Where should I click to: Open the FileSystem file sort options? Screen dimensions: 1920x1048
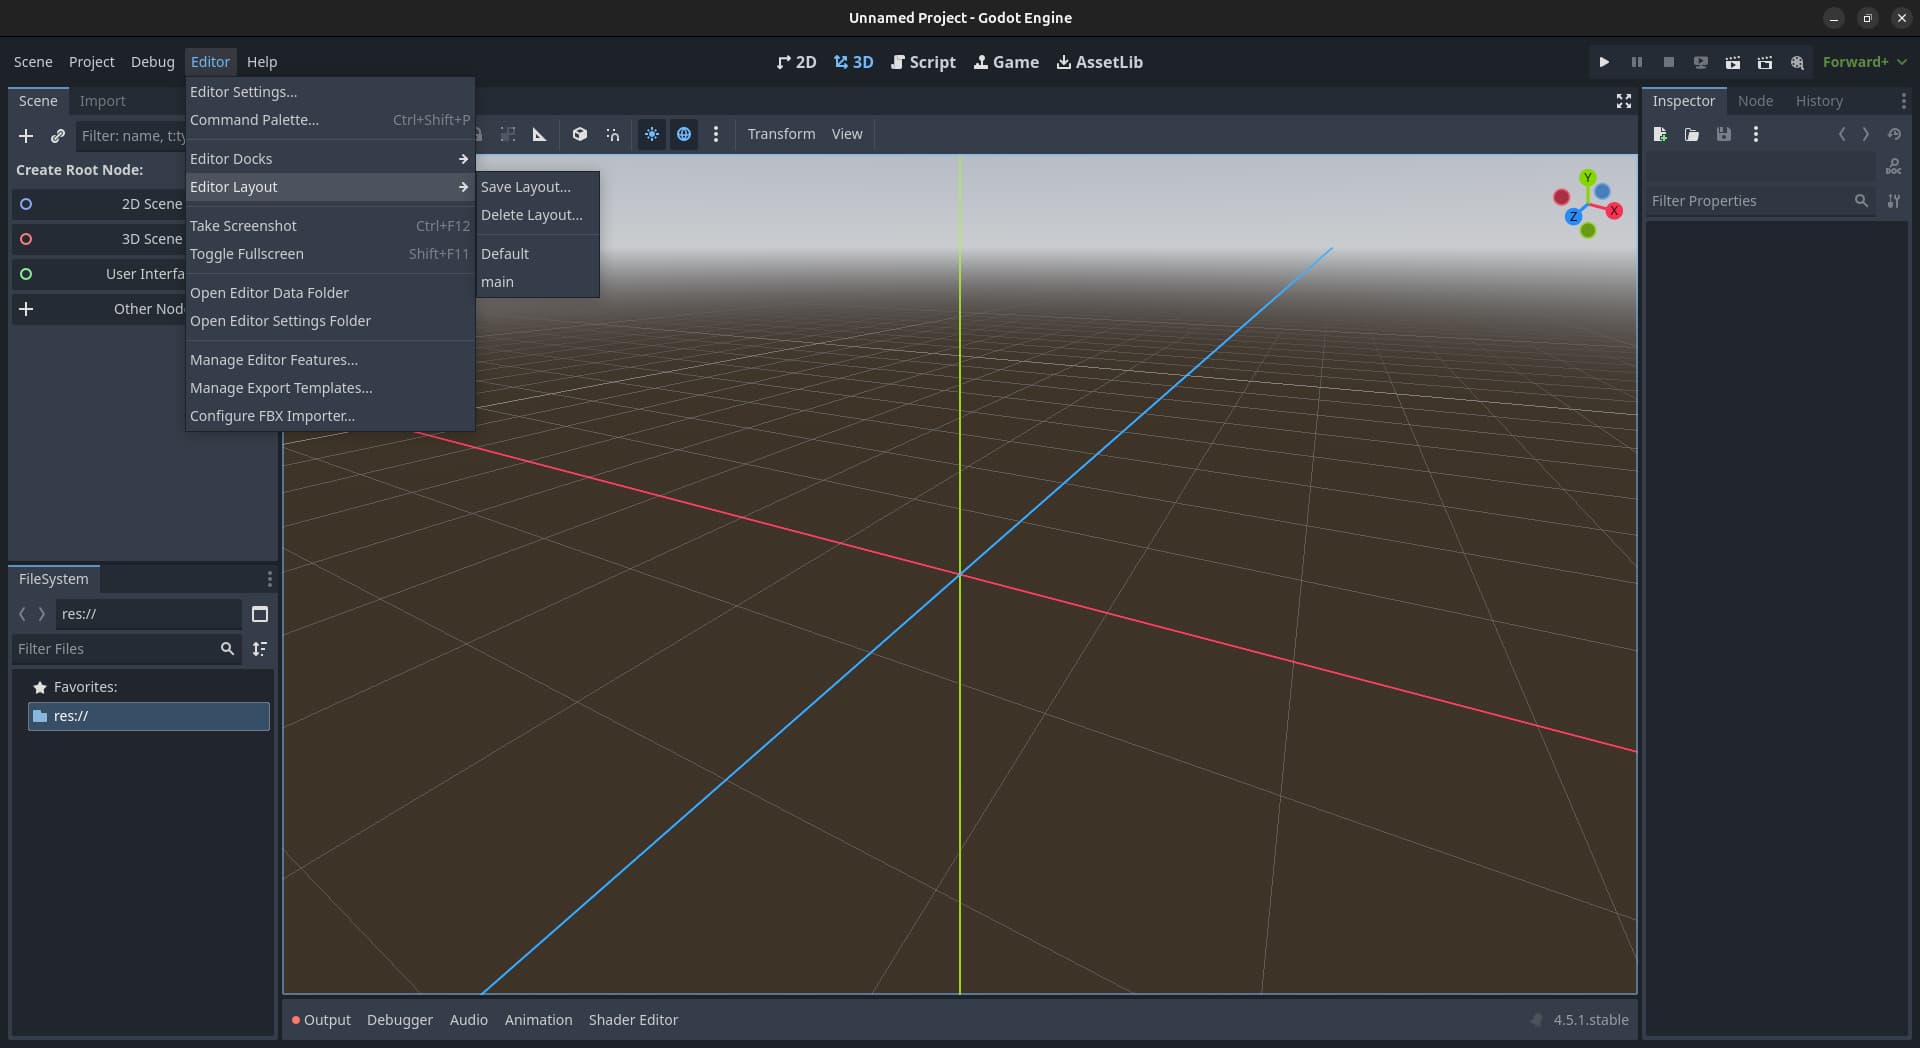click(x=260, y=649)
